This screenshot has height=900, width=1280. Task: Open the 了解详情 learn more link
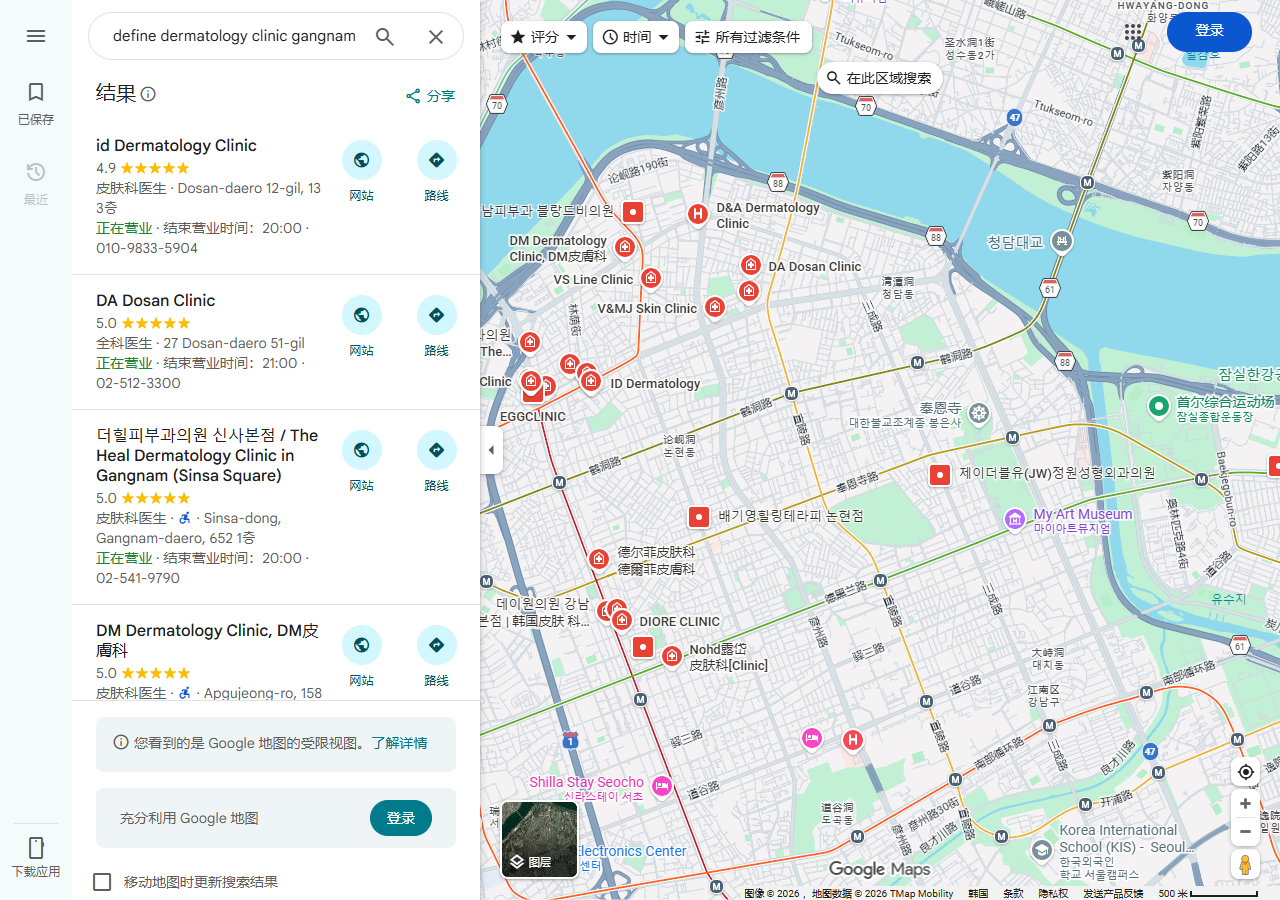tap(399, 743)
